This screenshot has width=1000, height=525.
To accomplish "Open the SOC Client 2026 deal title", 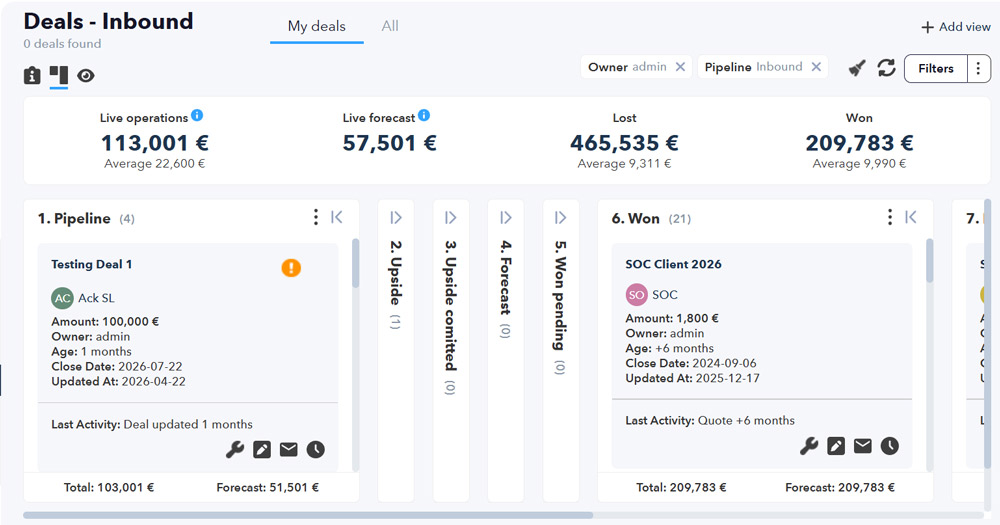I will click(x=673, y=264).
